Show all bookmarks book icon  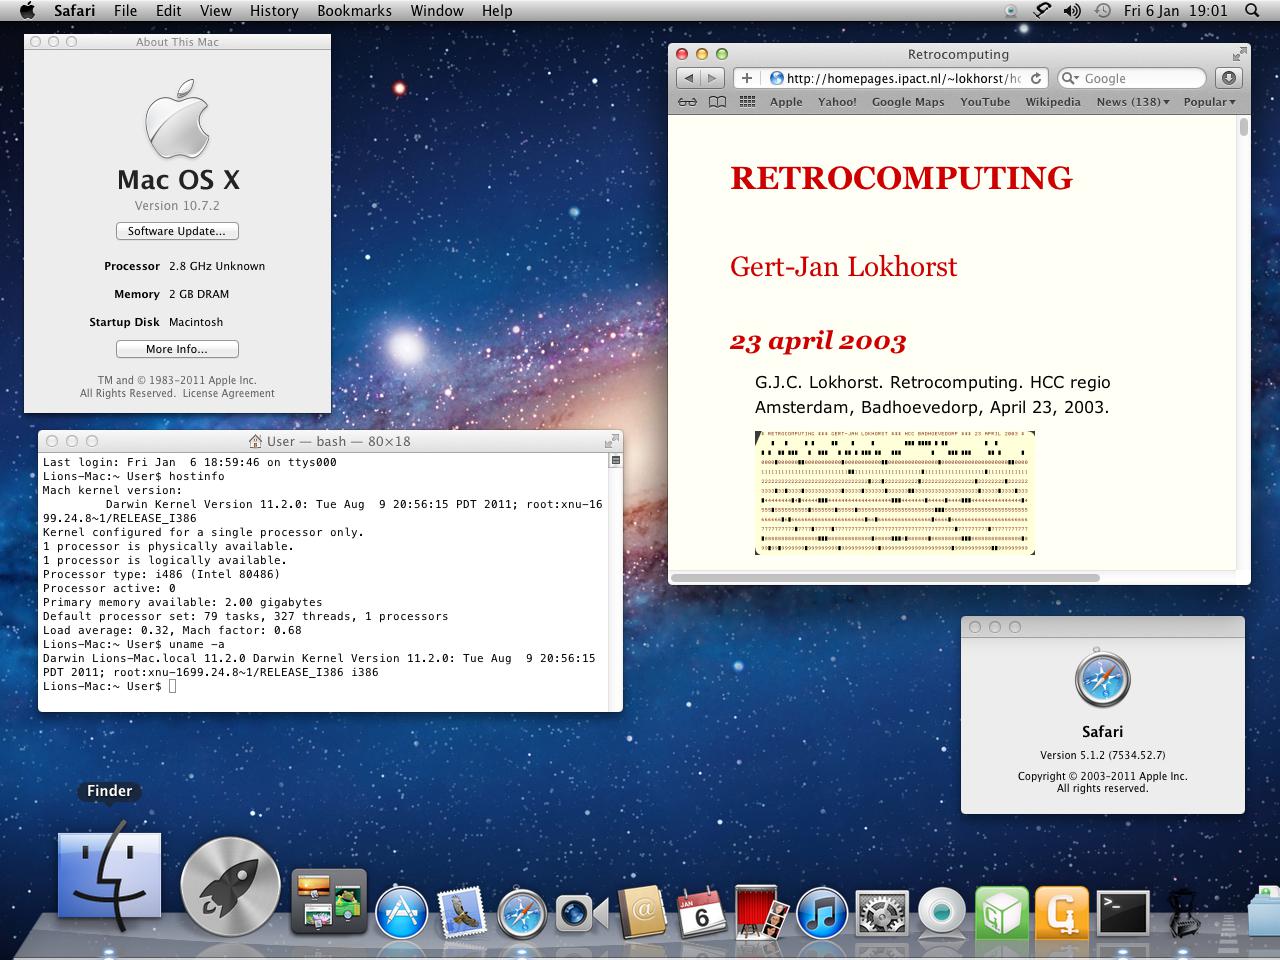point(717,102)
